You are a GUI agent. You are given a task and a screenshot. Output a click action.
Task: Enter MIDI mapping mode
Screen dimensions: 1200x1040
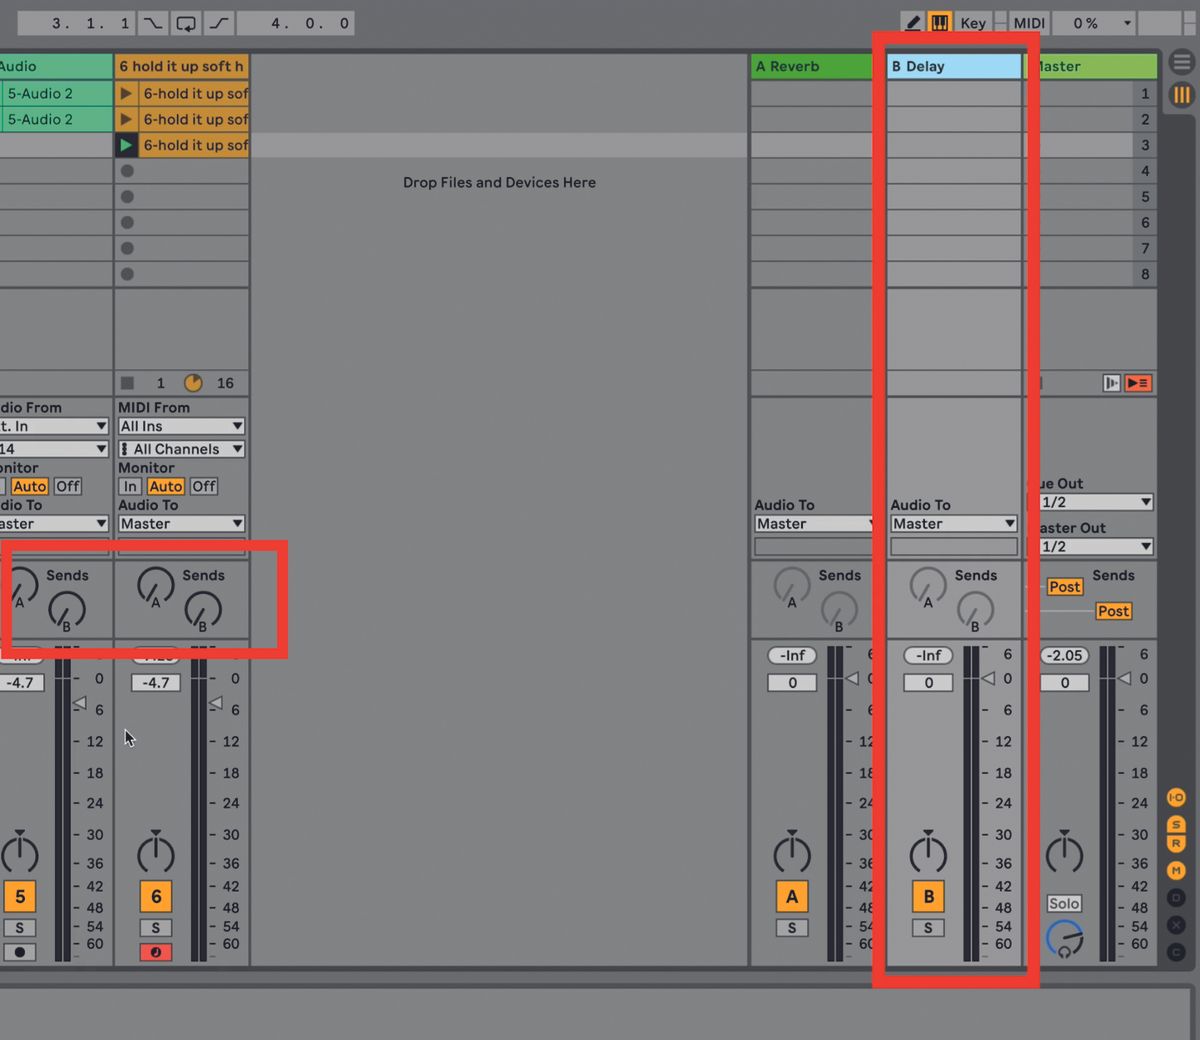pyautogui.click(x=1028, y=22)
